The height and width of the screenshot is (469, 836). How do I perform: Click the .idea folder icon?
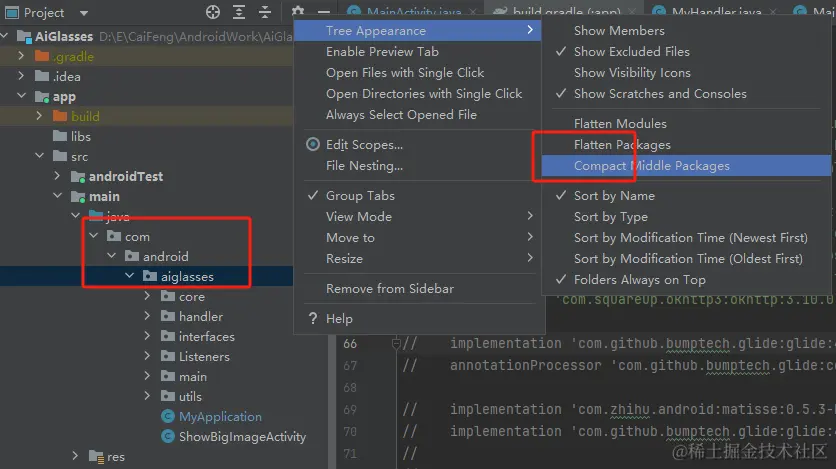click(x=42, y=76)
